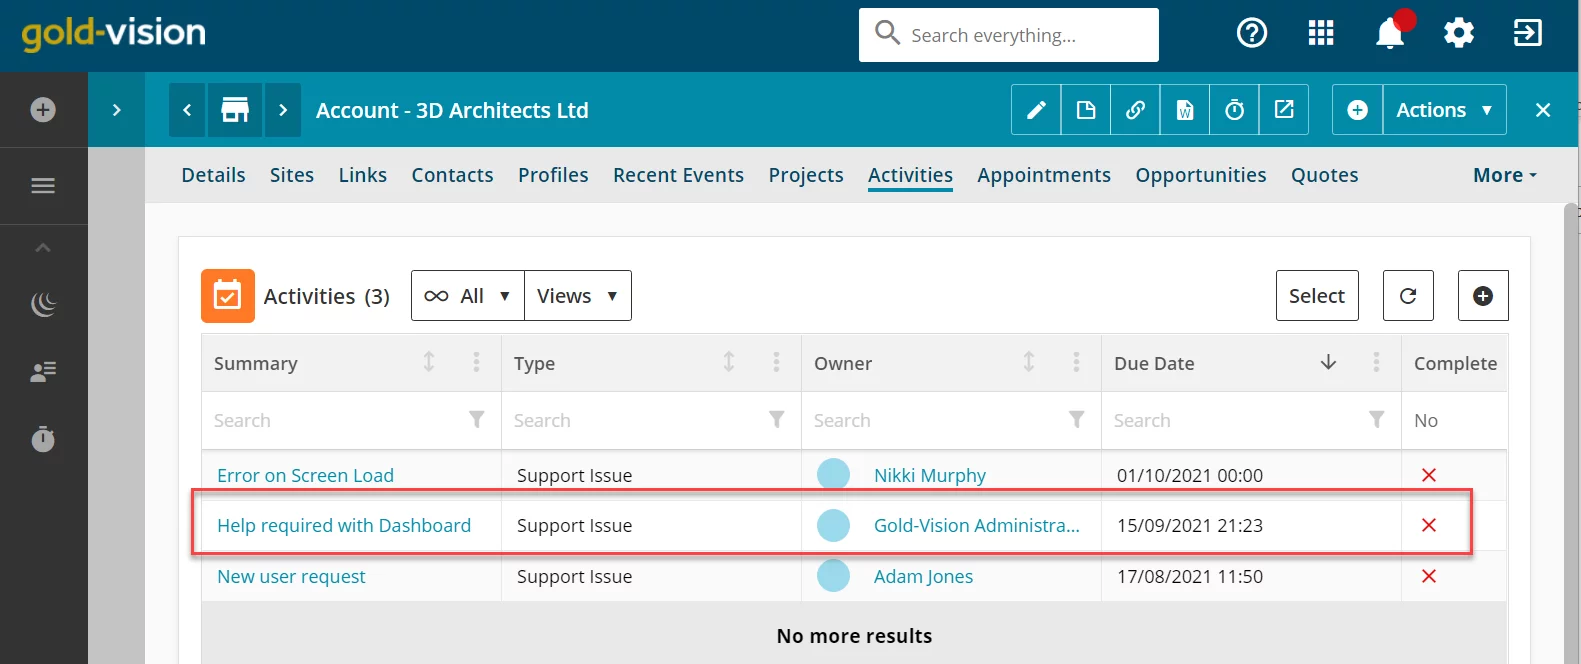Viewport: 1581px width, 664px height.
Task: Switch to the Contacts tab
Action: tap(452, 175)
